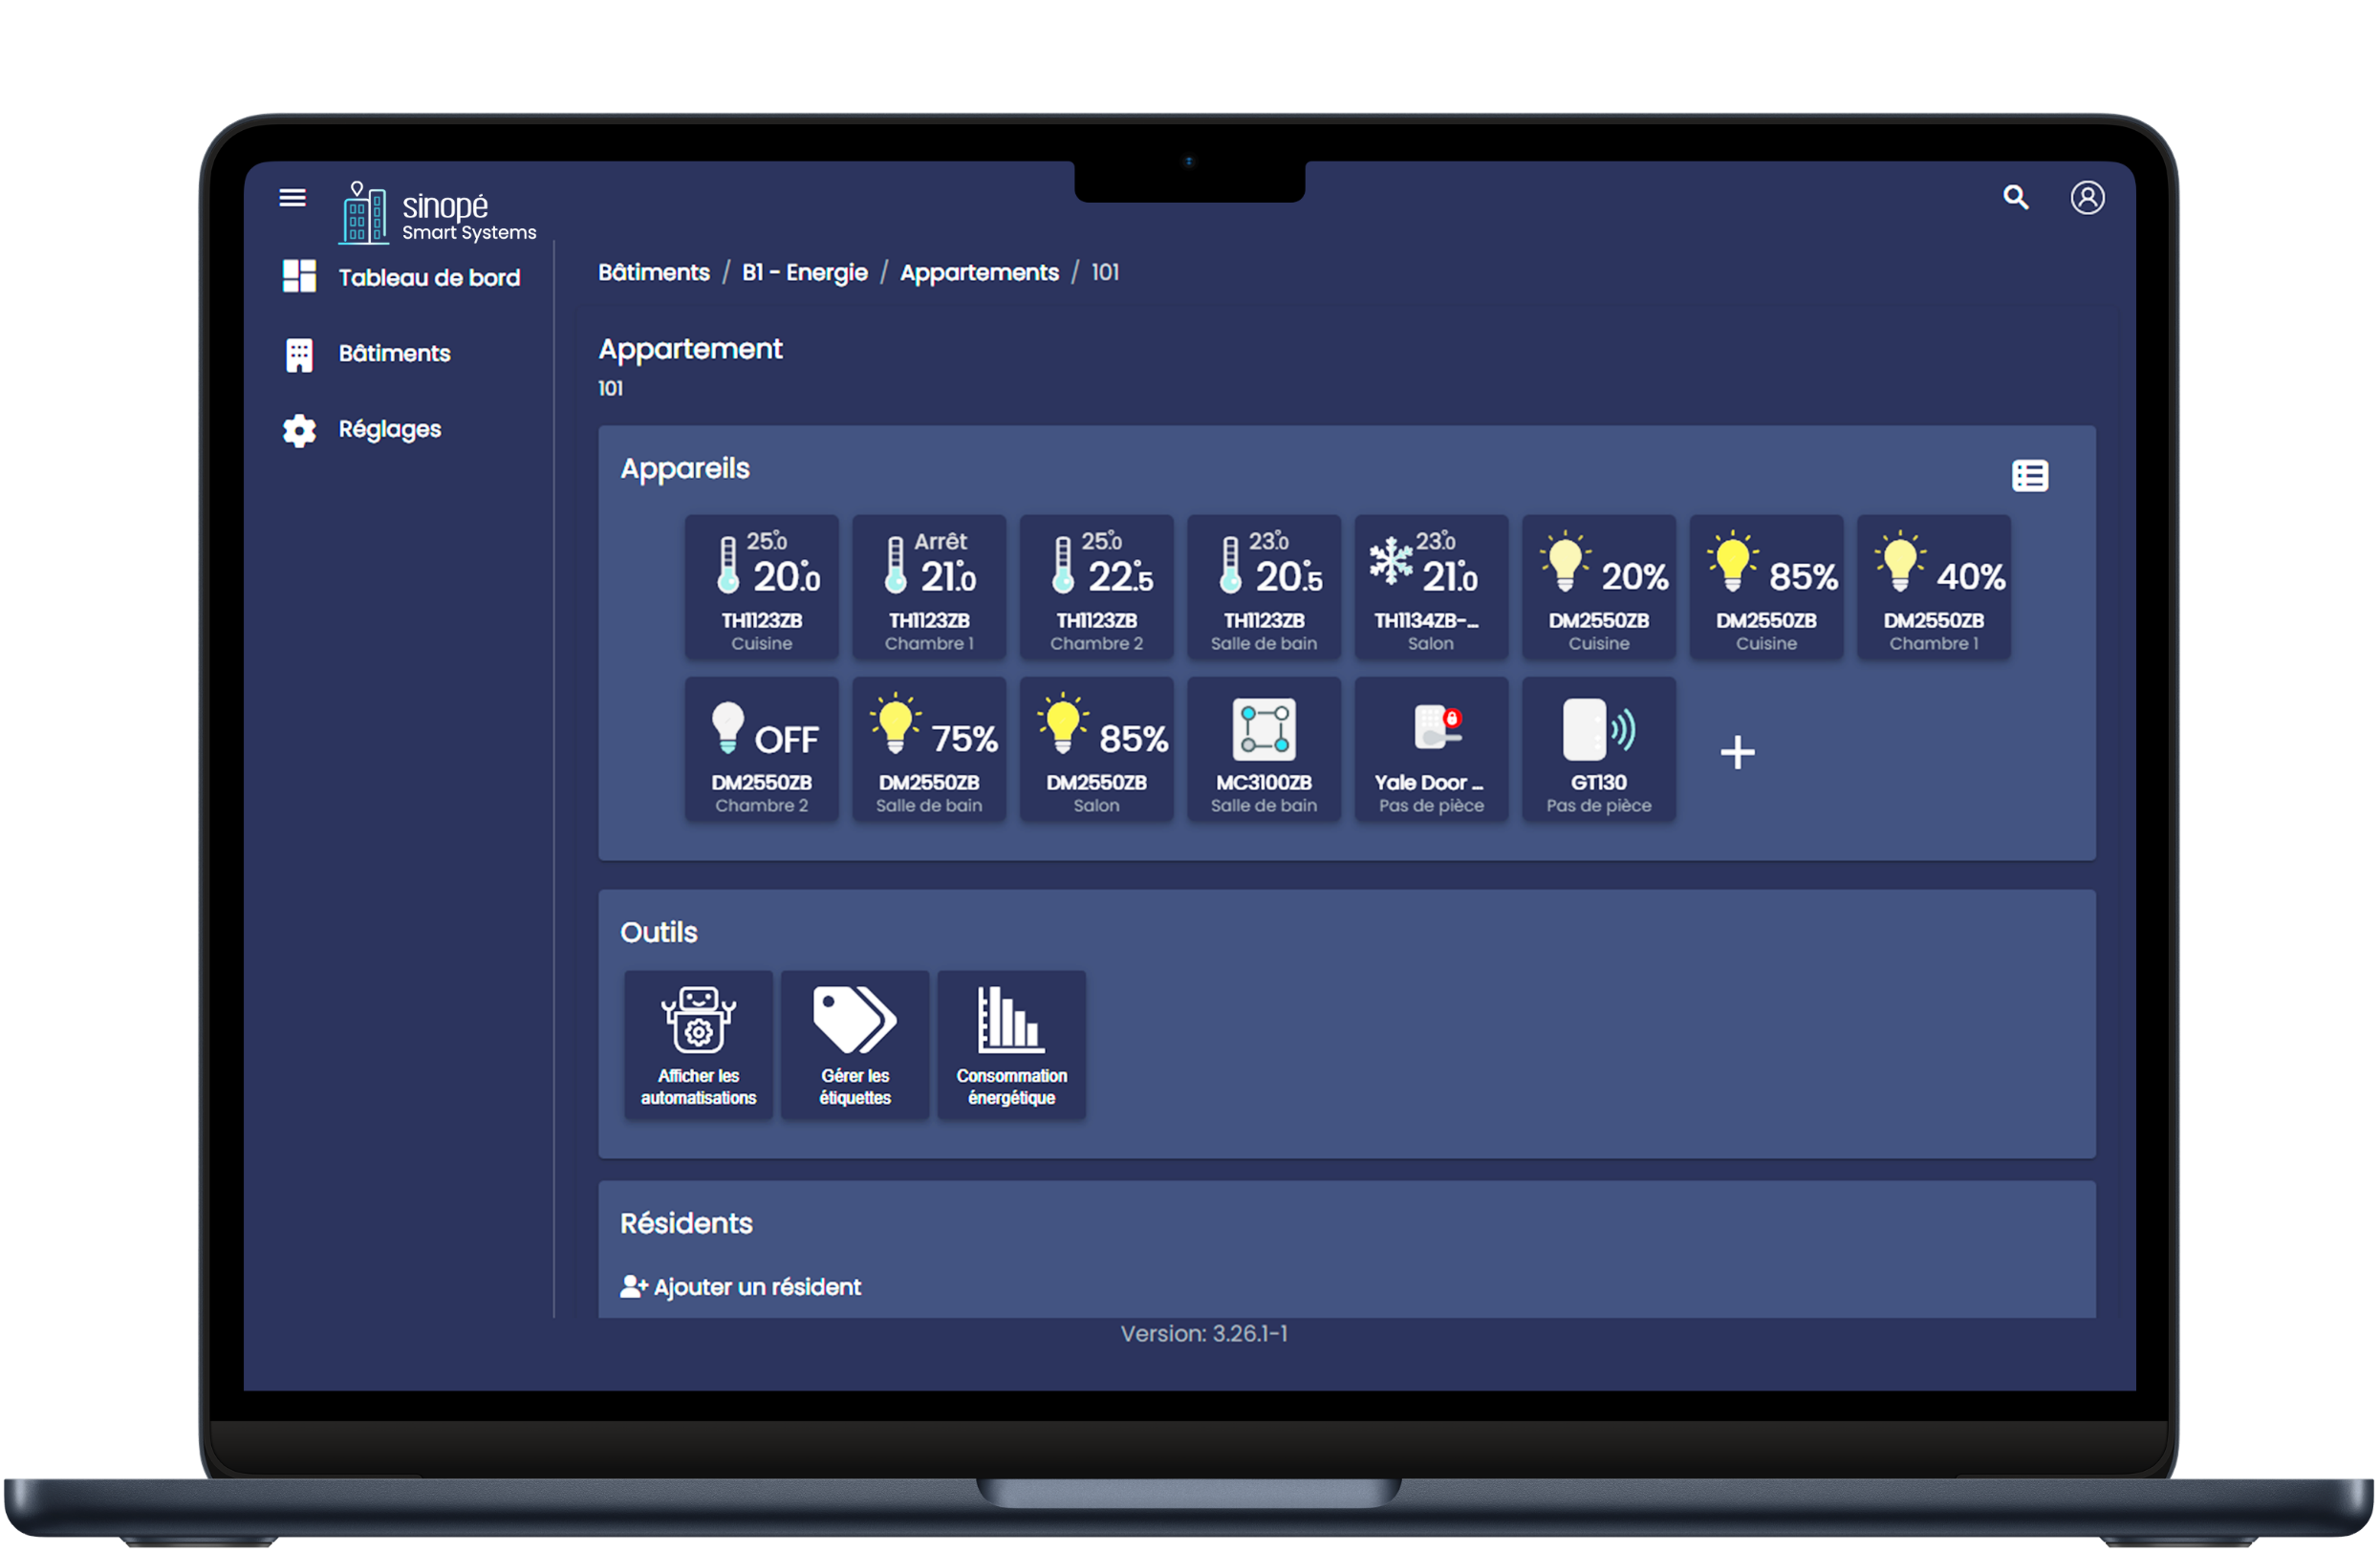Image resolution: width=2380 pixels, height=1552 pixels.
Task: Switch devices to list view icon
Action: click(x=2029, y=476)
